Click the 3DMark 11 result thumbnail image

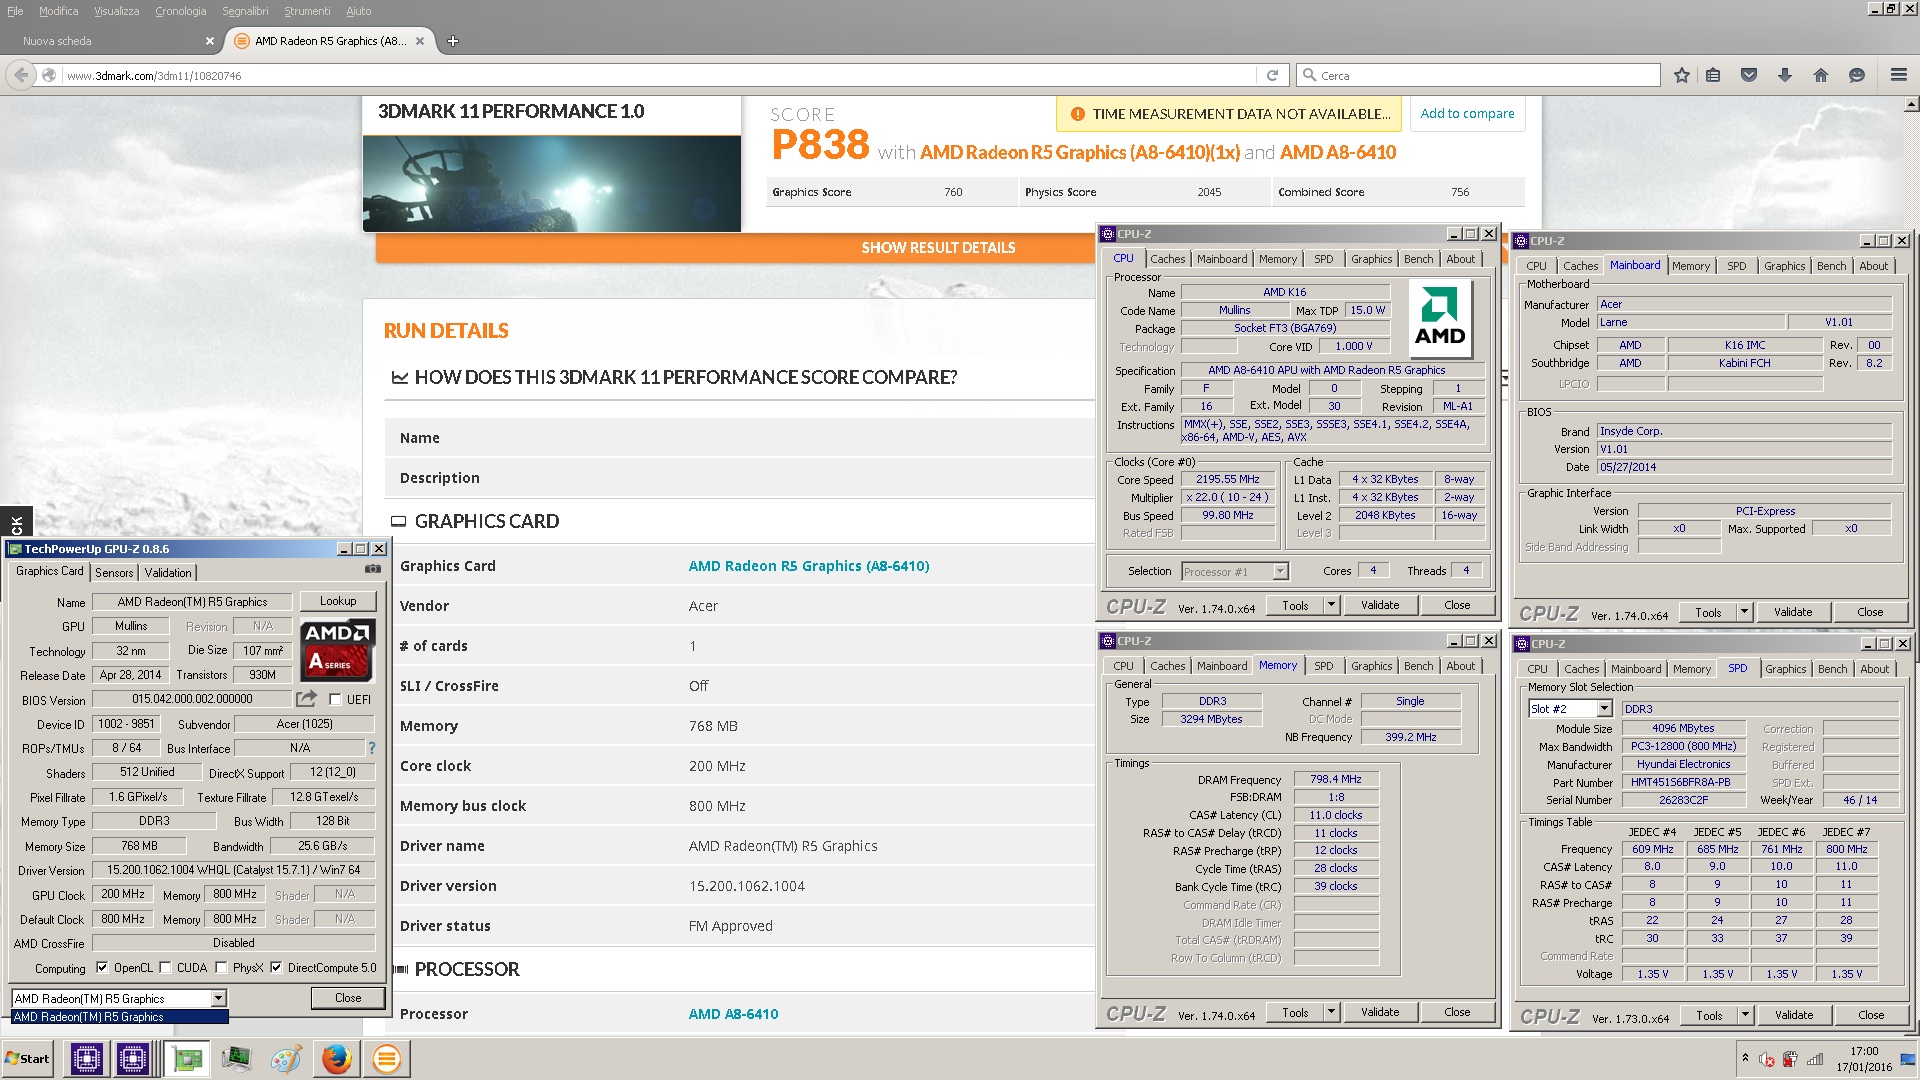click(x=552, y=184)
